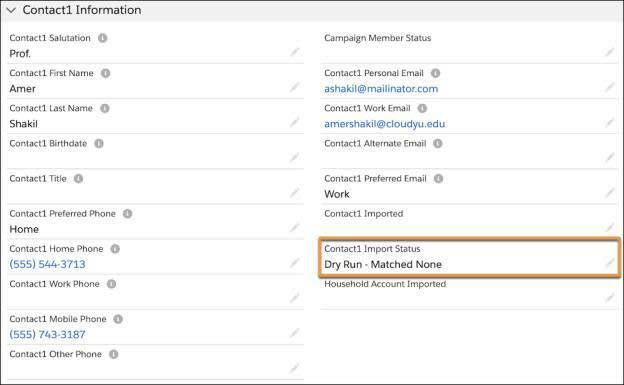Image resolution: width=624 pixels, height=385 pixels.
Task: Edit the Contact1 Imported pencil icon
Action: pyautogui.click(x=610, y=228)
